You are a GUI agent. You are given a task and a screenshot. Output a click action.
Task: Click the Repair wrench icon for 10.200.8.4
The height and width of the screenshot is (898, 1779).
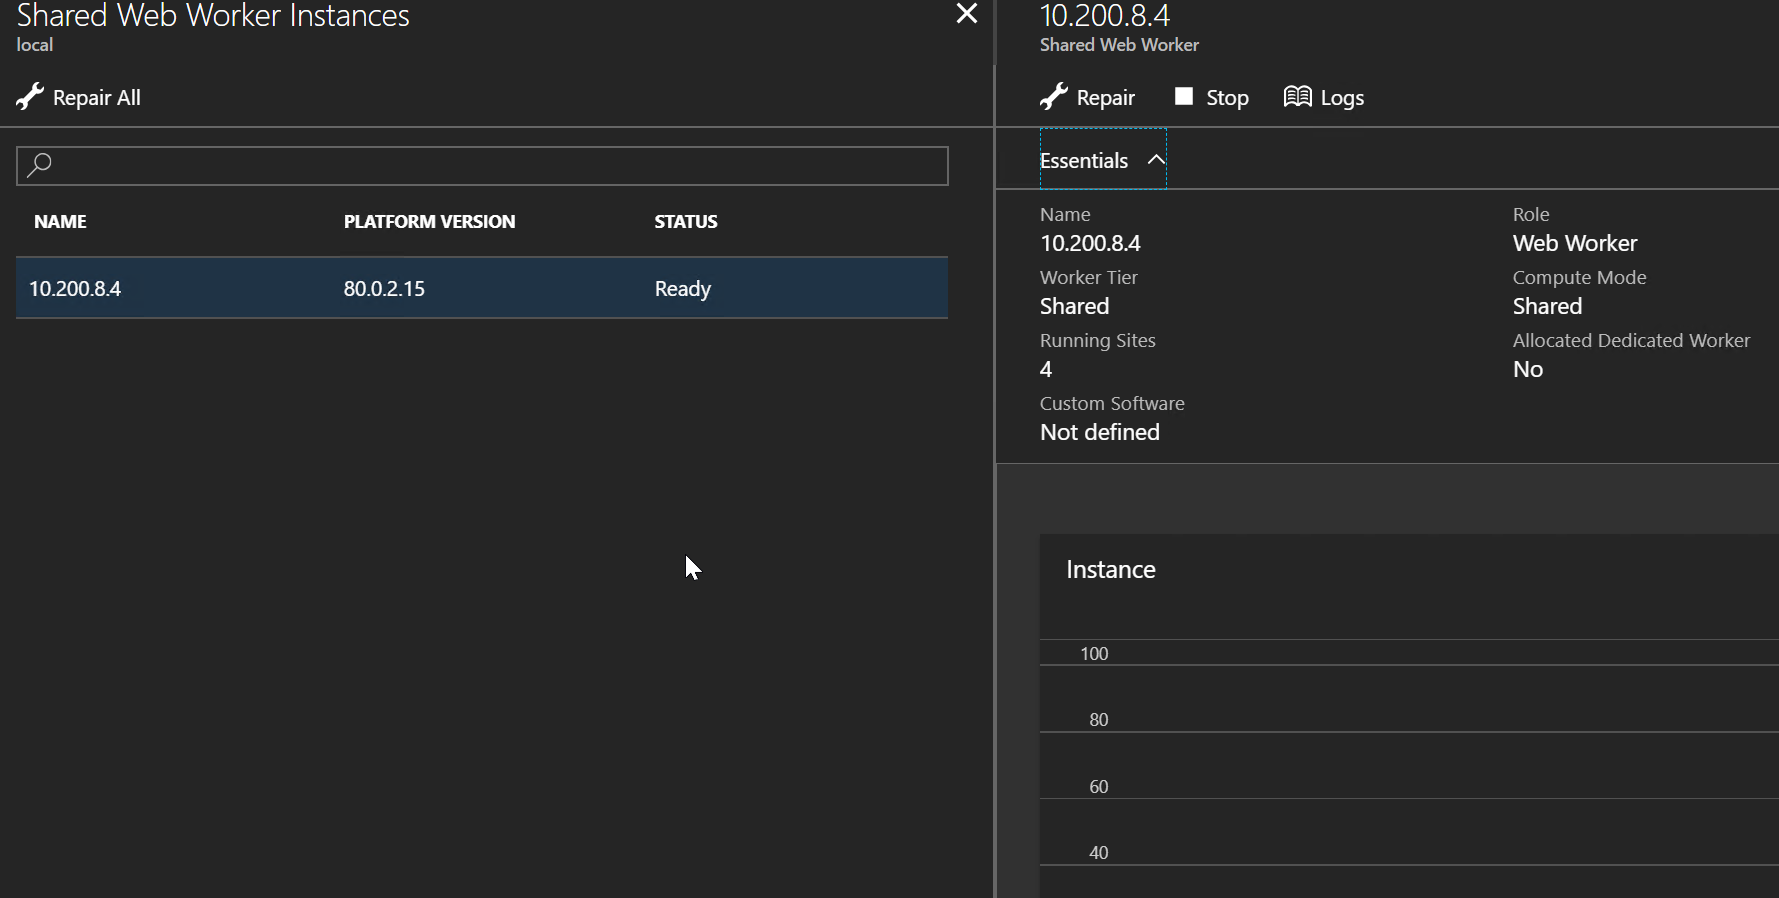tap(1054, 97)
